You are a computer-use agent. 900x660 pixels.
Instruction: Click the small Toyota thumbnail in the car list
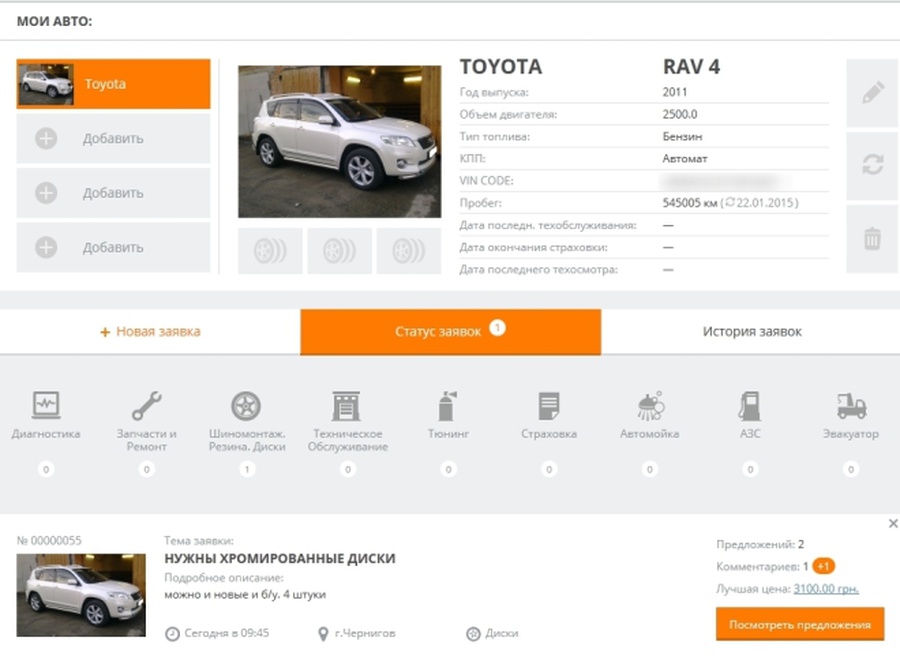point(46,84)
